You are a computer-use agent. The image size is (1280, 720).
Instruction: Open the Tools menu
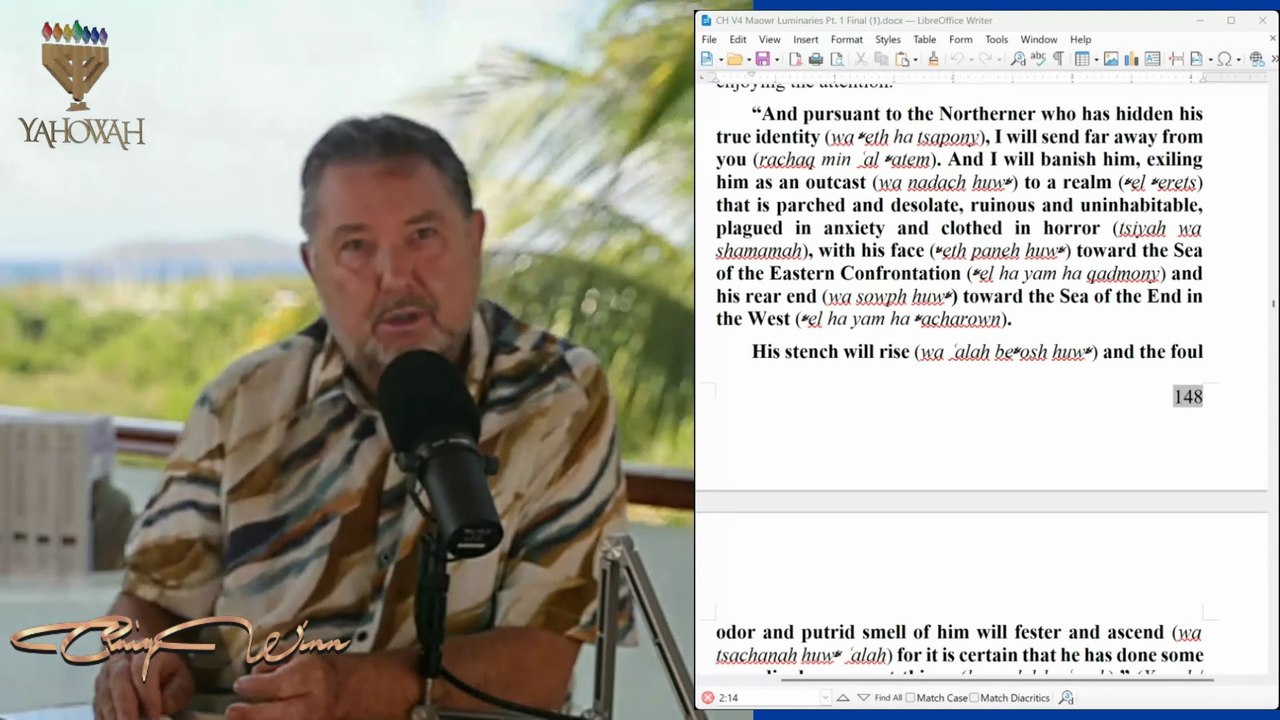(996, 40)
